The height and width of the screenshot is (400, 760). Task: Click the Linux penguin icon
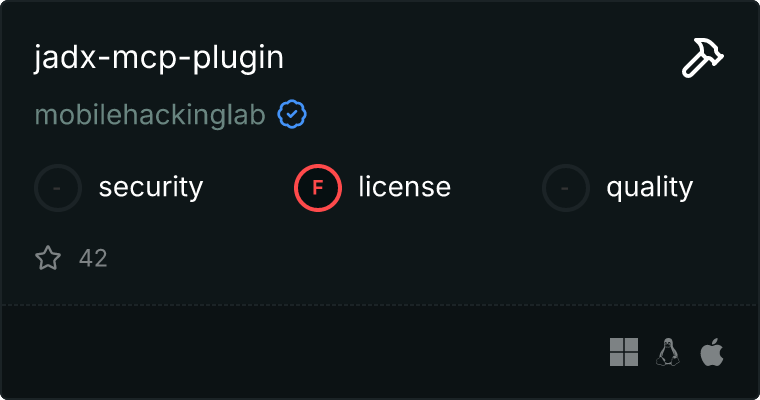click(668, 352)
